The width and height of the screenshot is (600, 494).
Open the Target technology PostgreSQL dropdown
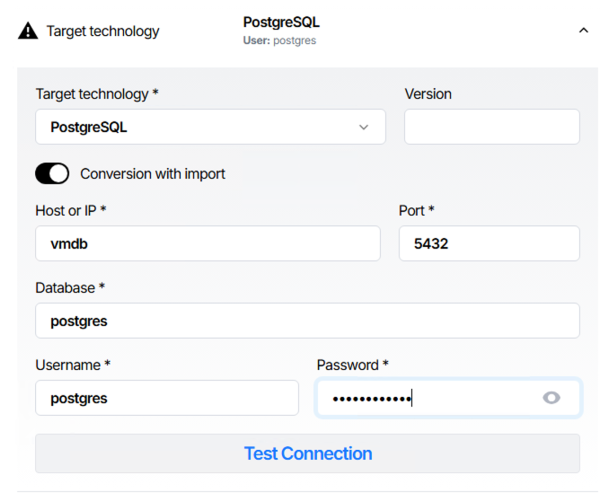tap(210, 128)
